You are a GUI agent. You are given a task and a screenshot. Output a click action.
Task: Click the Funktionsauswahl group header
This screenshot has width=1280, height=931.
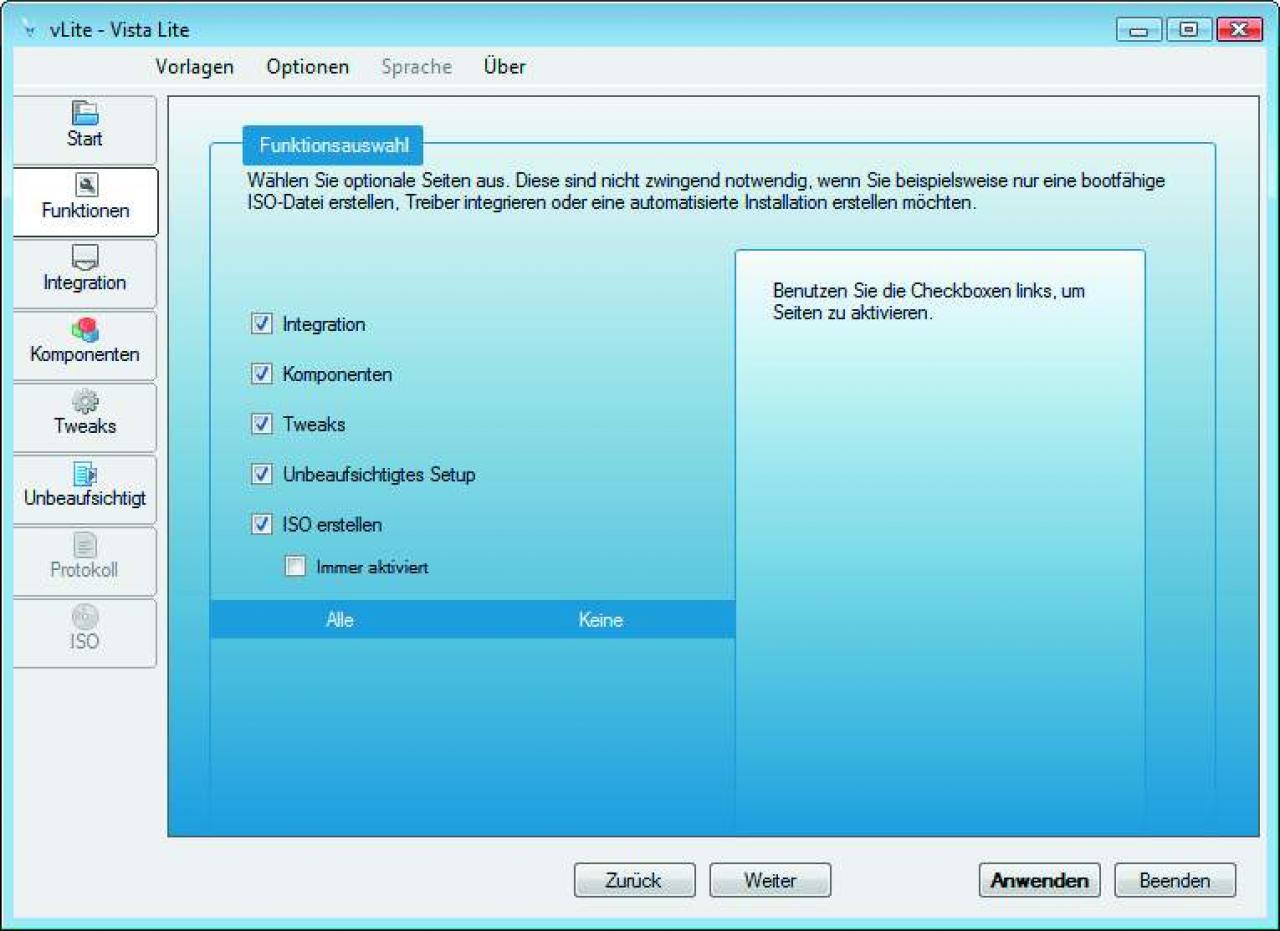click(334, 145)
